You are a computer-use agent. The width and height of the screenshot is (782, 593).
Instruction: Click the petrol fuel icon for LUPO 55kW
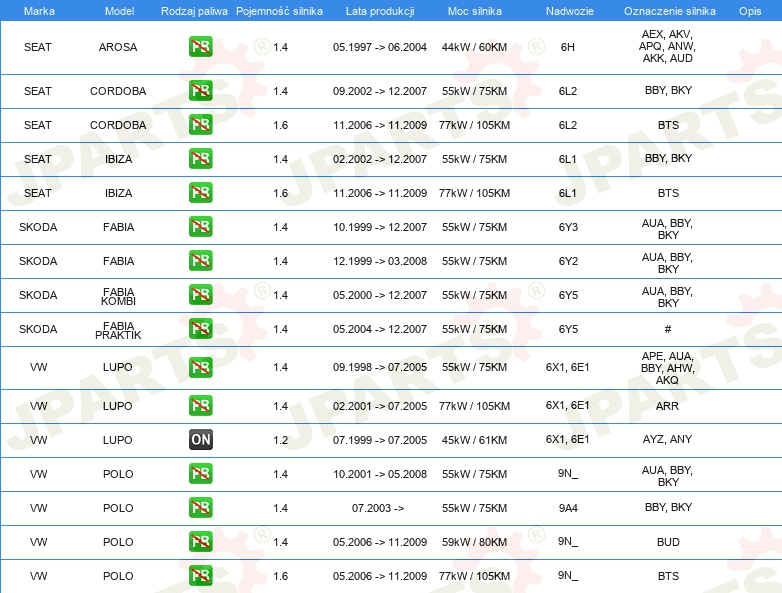click(200, 368)
